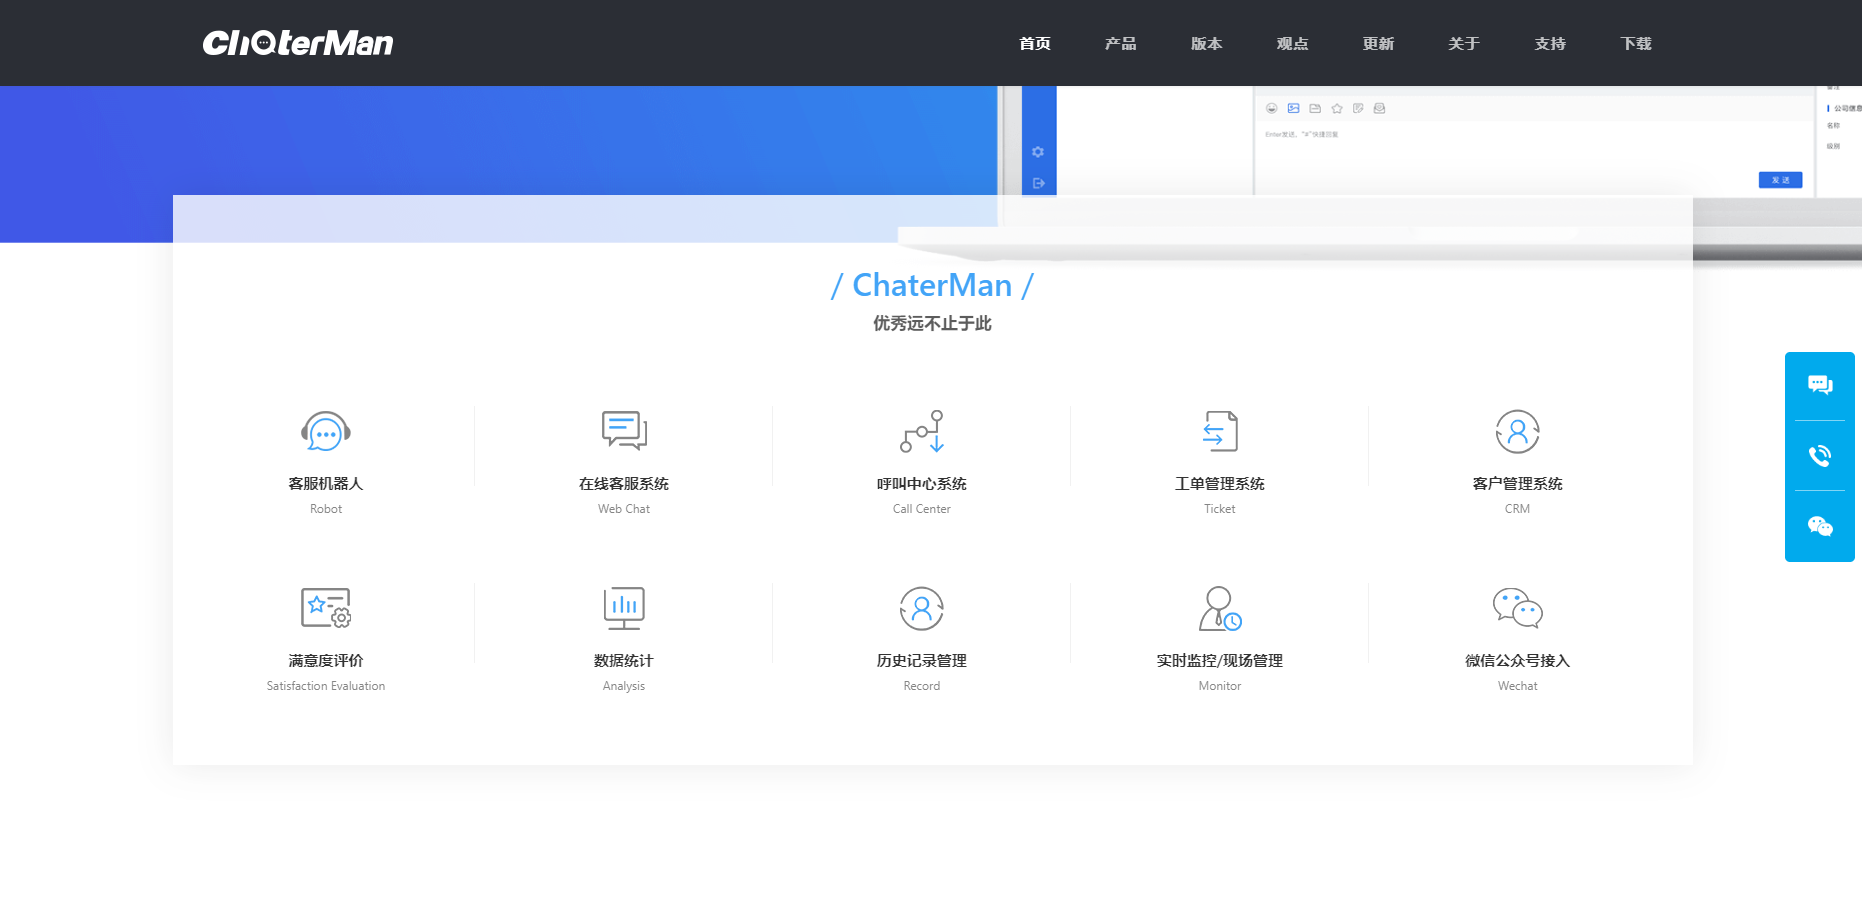Open the 在线客服系统 link
This screenshot has height=911, width=1862.
[624, 484]
